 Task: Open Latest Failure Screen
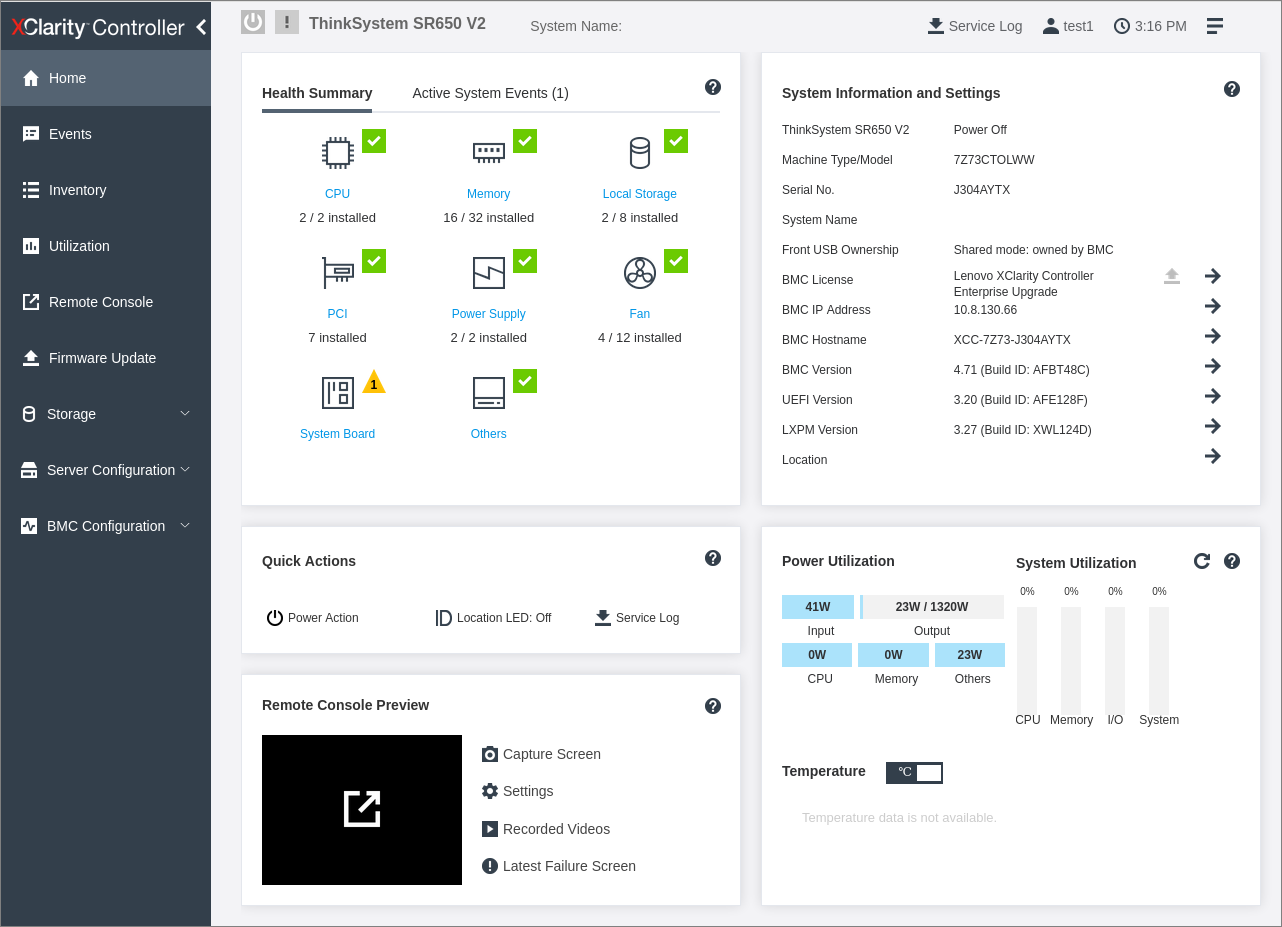(x=559, y=866)
